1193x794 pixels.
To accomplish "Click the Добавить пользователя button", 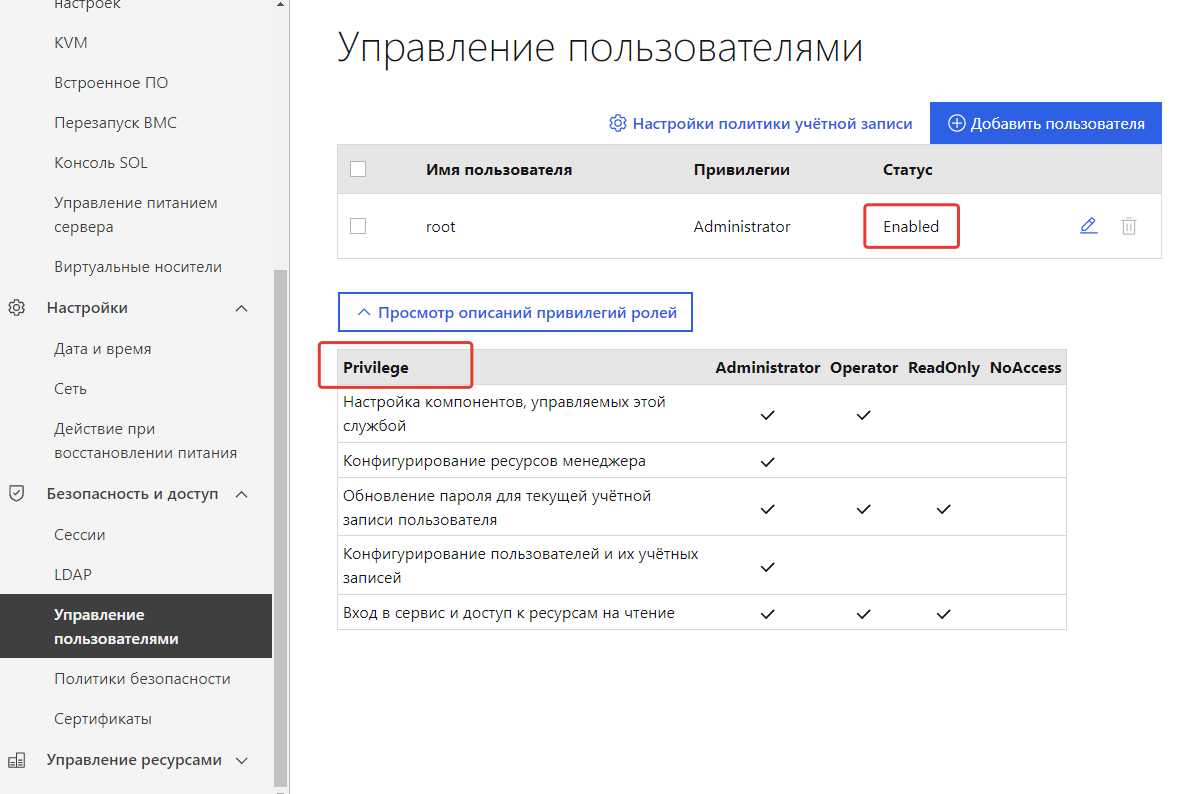I will coord(1045,122).
